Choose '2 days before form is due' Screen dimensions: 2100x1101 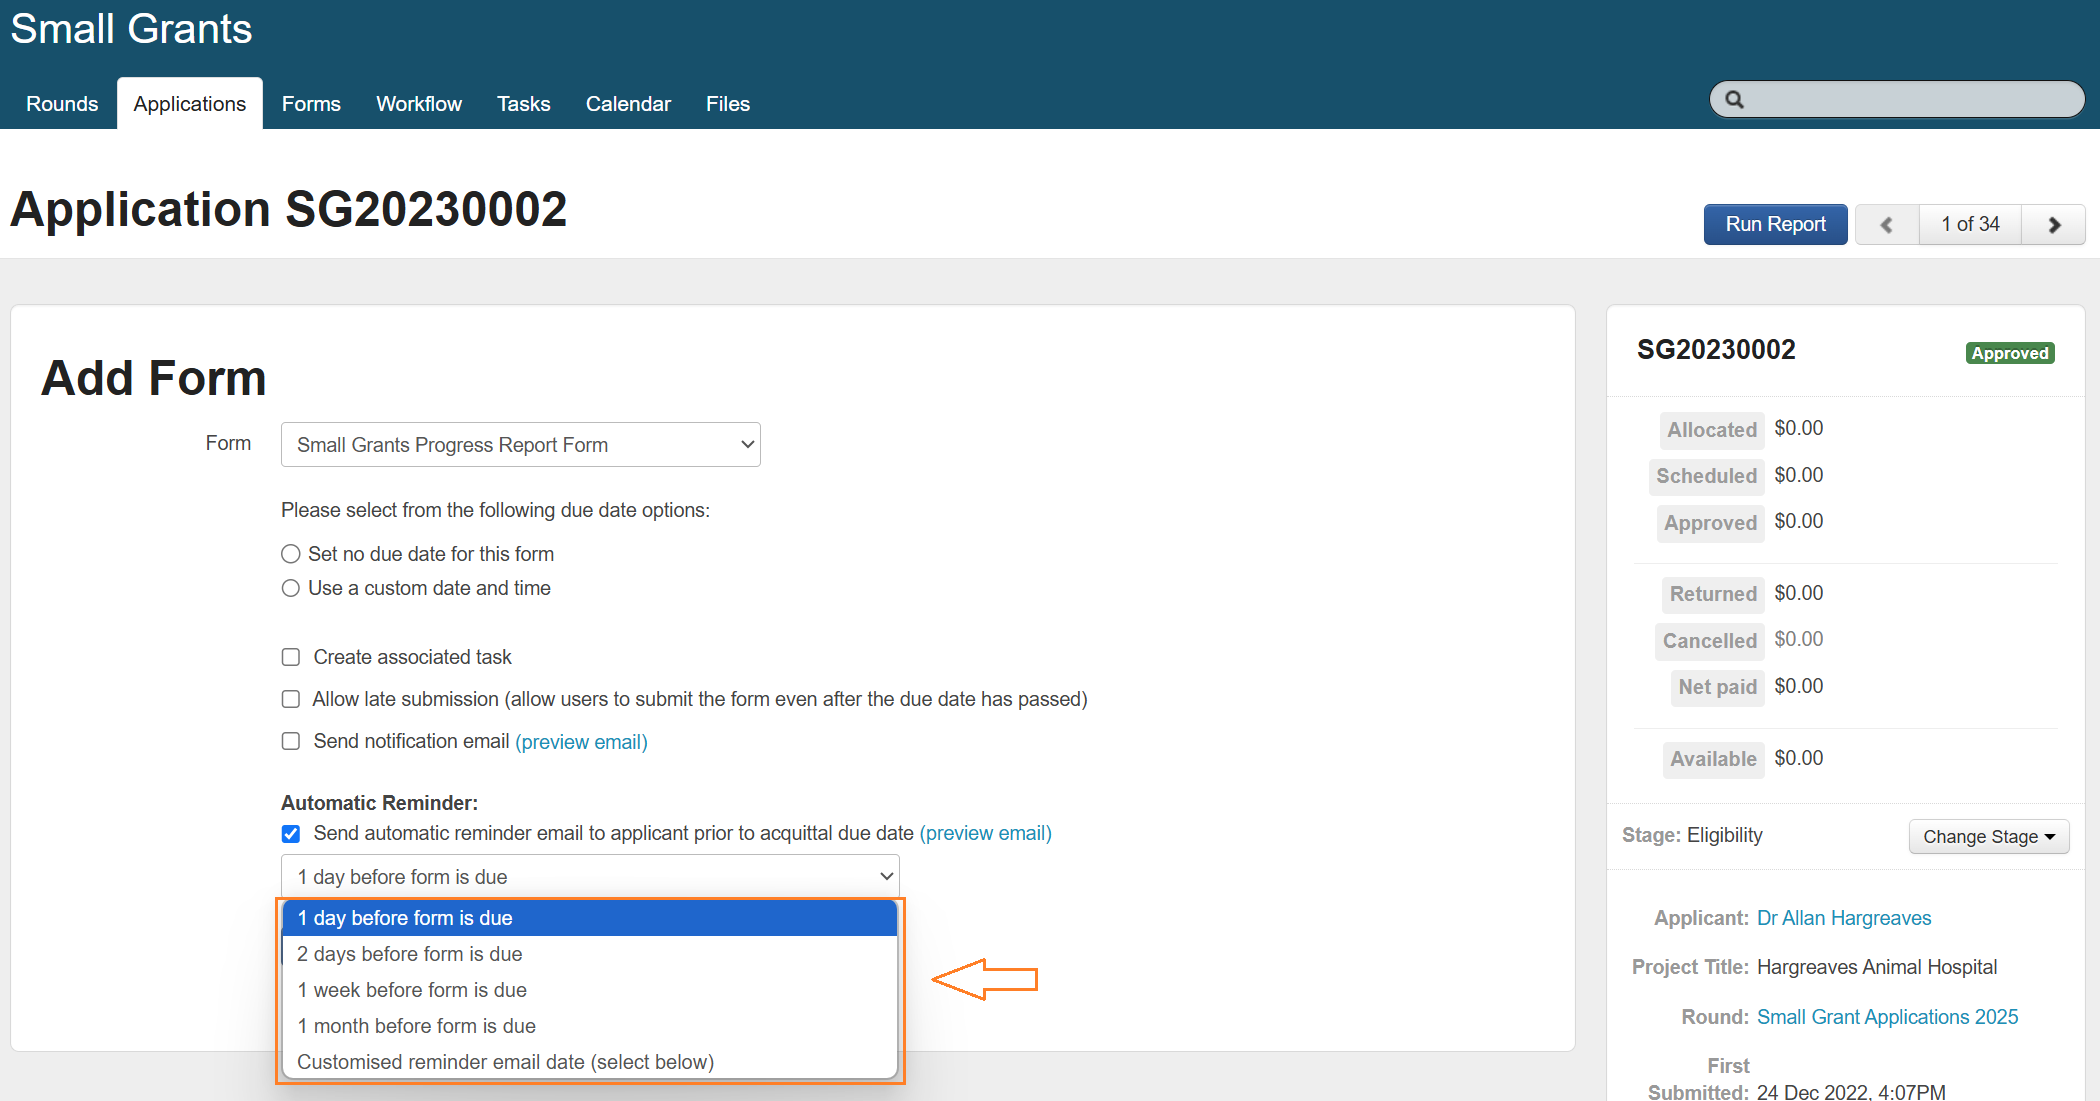coord(409,954)
